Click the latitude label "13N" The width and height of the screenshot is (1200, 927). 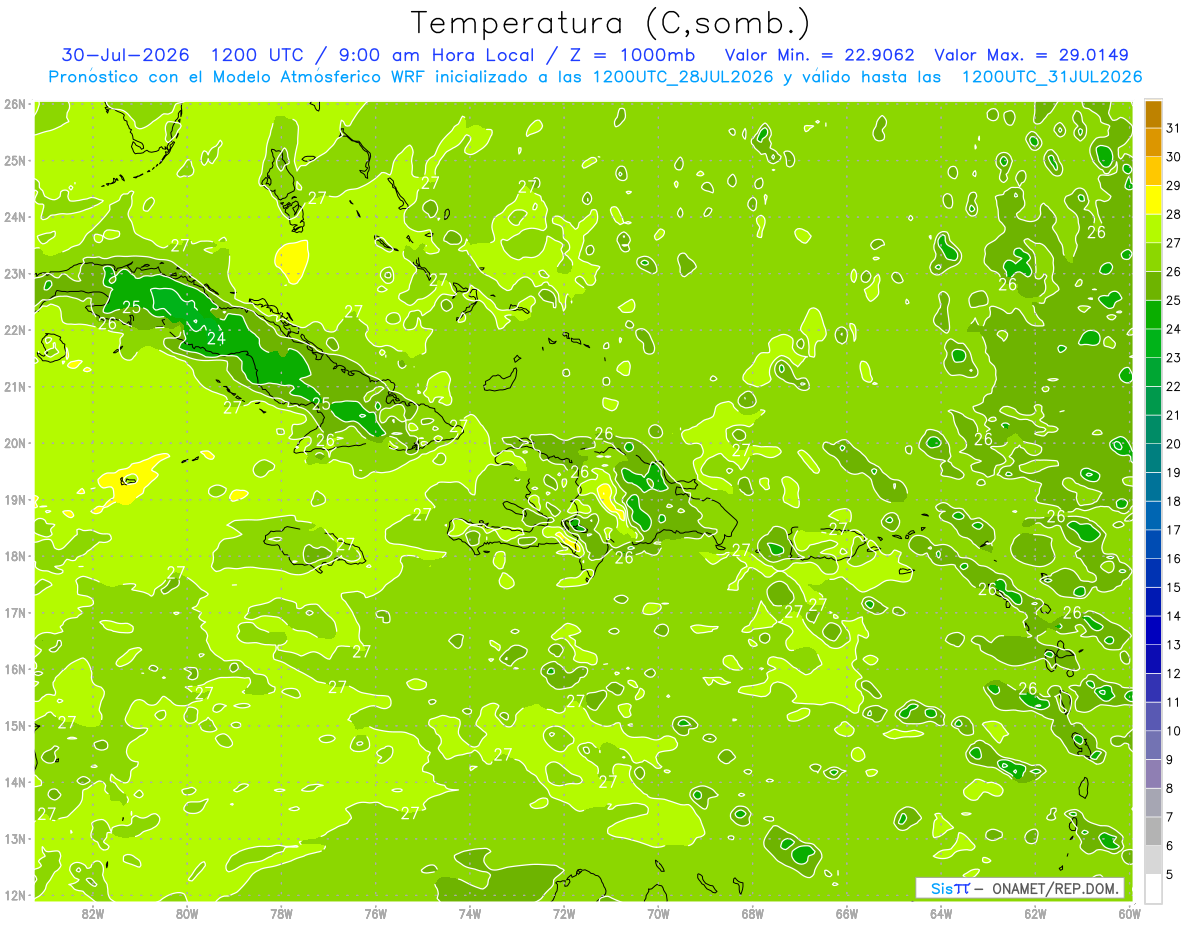coord(14,839)
